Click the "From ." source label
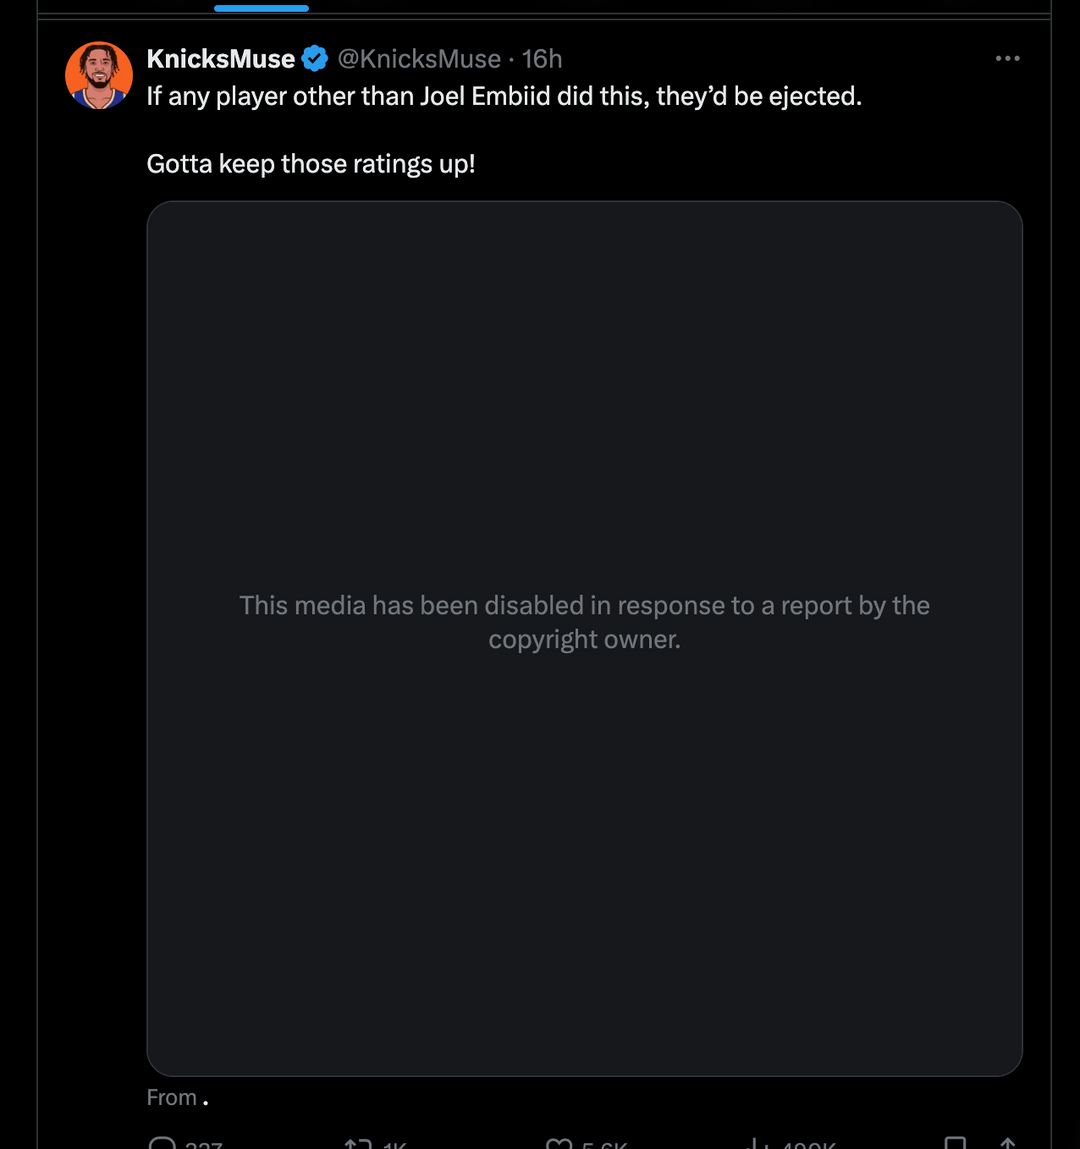This screenshot has width=1080, height=1149. click(177, 1097)
